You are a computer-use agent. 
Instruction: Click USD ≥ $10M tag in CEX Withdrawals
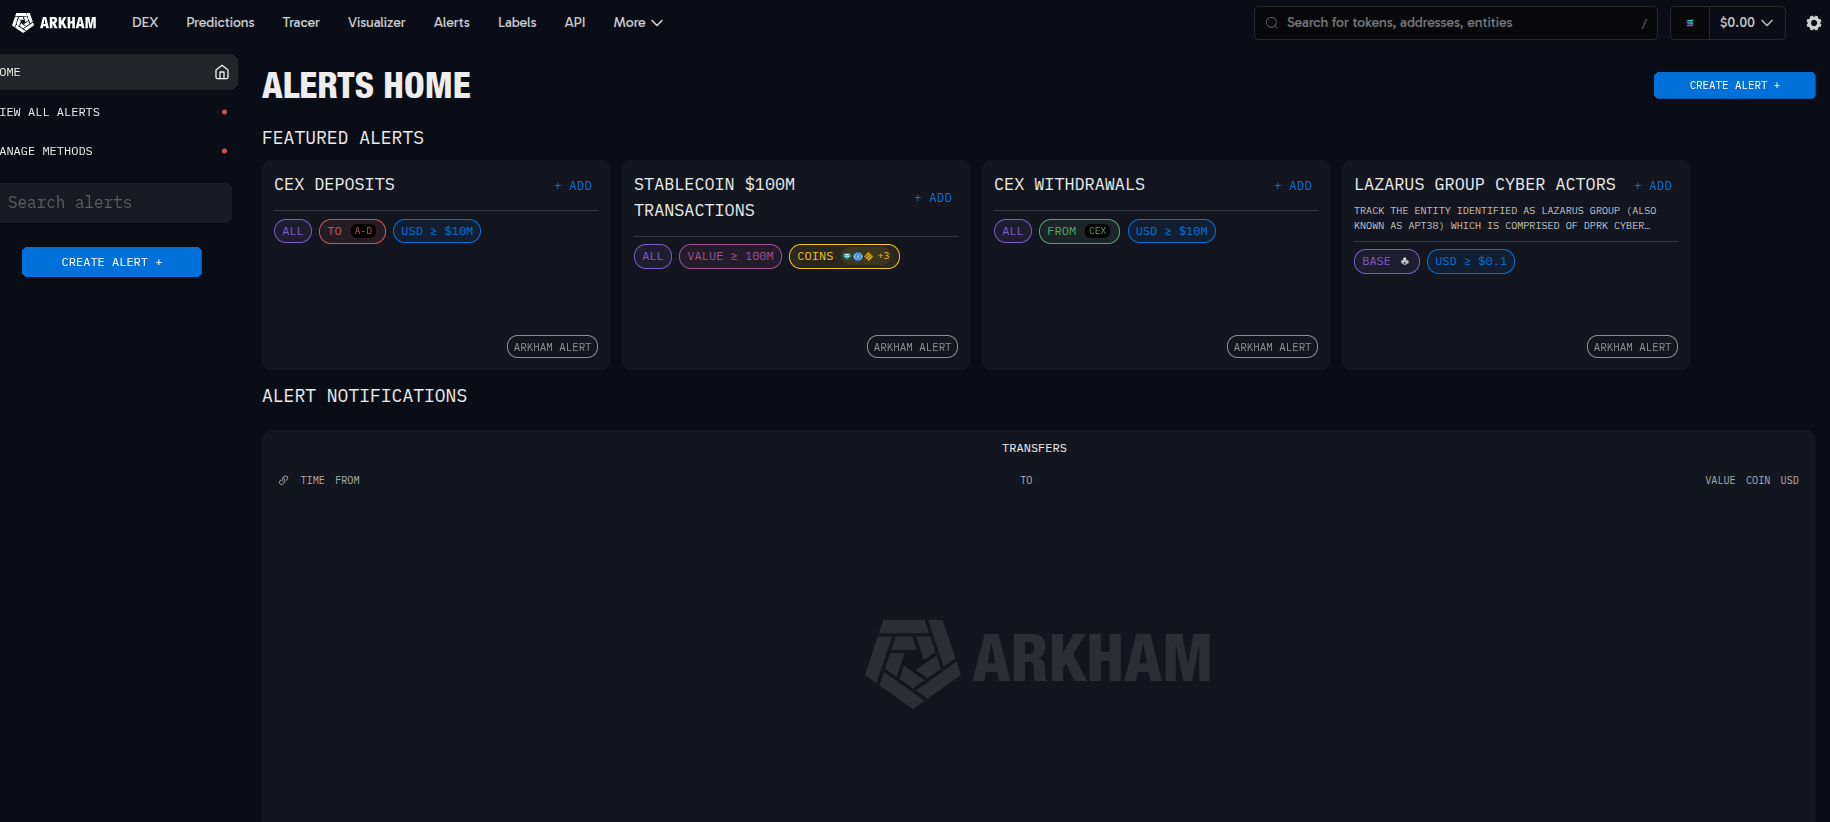coord(1172,232)
